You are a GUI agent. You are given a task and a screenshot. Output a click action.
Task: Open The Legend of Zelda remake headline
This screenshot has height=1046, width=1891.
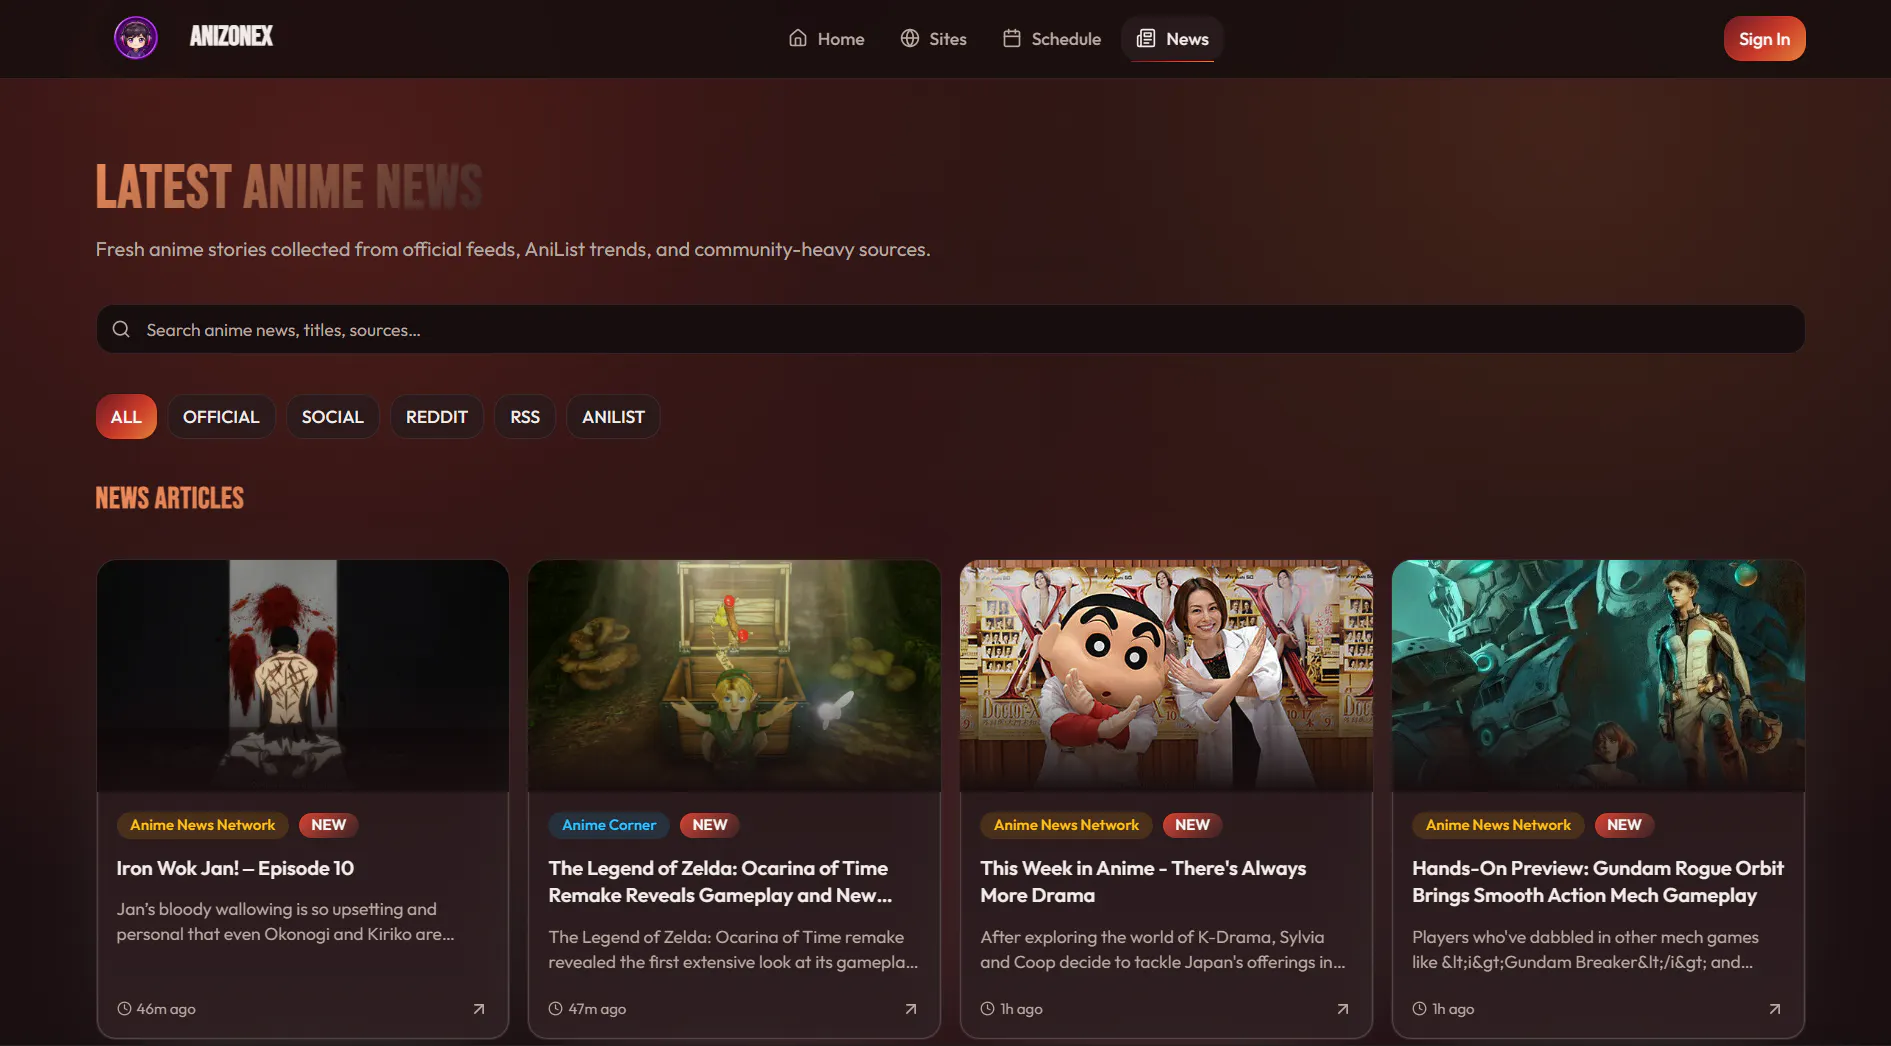pyautogui.click(x=720, y=882)
